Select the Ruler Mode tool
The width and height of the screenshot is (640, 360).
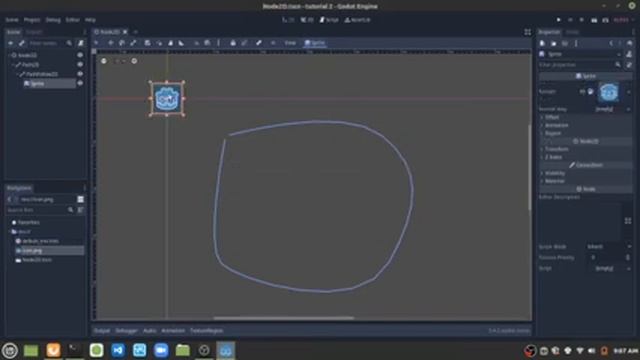pos(181,43)
